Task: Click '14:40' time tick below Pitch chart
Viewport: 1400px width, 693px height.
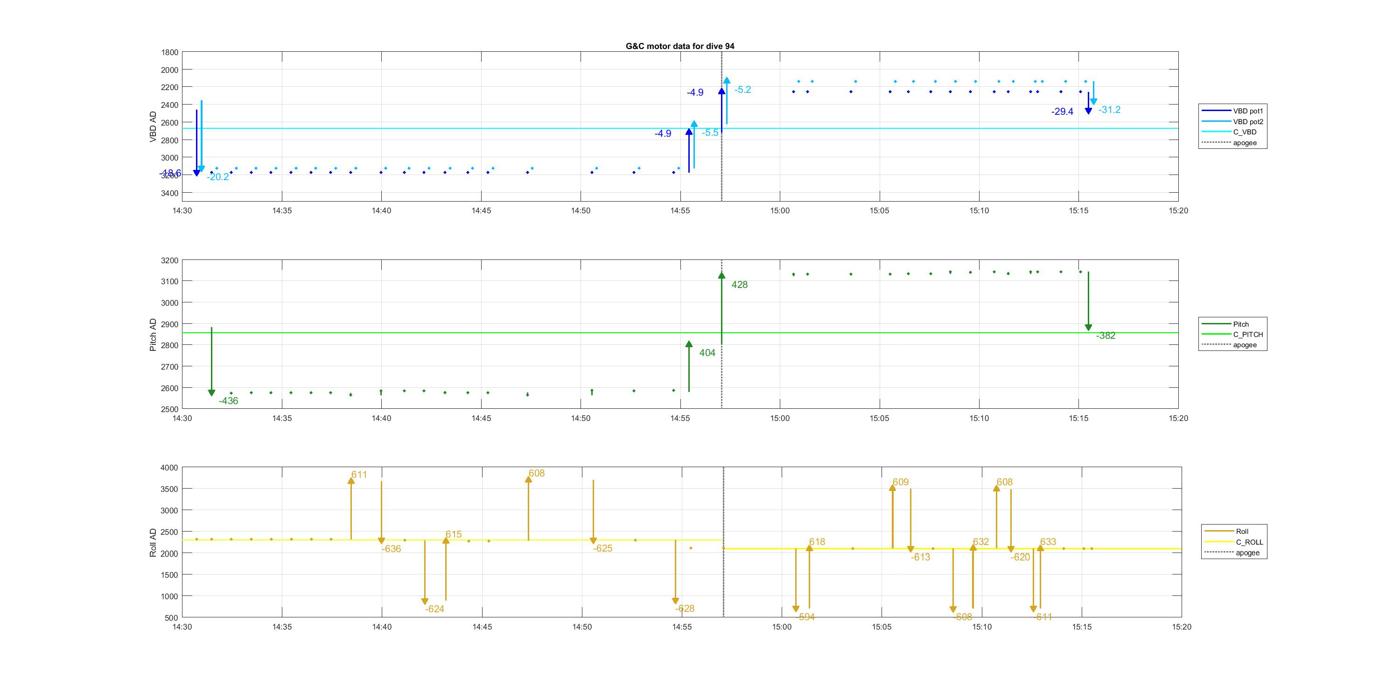Action: 381,419
